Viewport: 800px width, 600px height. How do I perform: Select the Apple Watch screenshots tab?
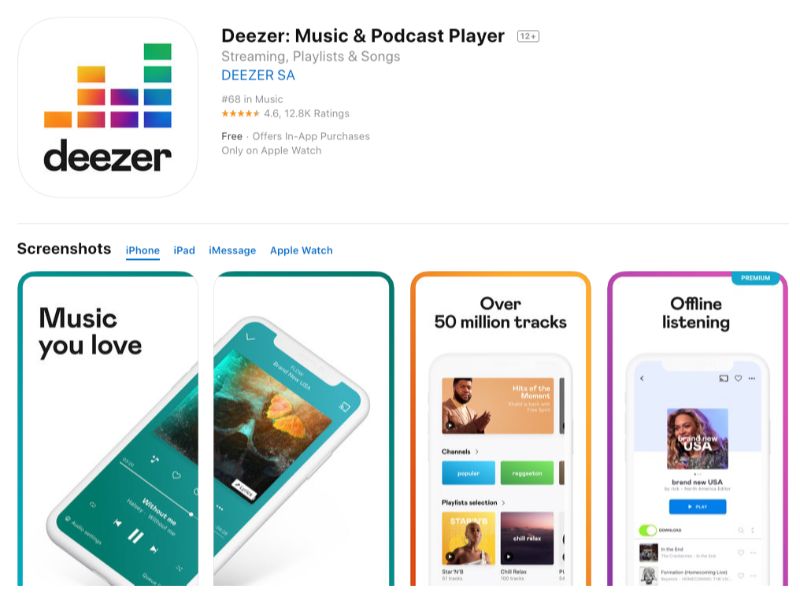point(301,251)
